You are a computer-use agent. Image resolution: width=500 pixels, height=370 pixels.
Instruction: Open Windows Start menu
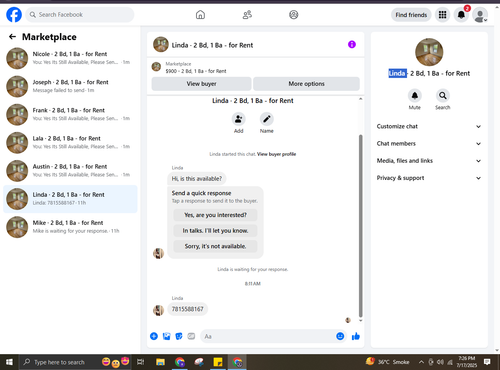coord(9,362)
